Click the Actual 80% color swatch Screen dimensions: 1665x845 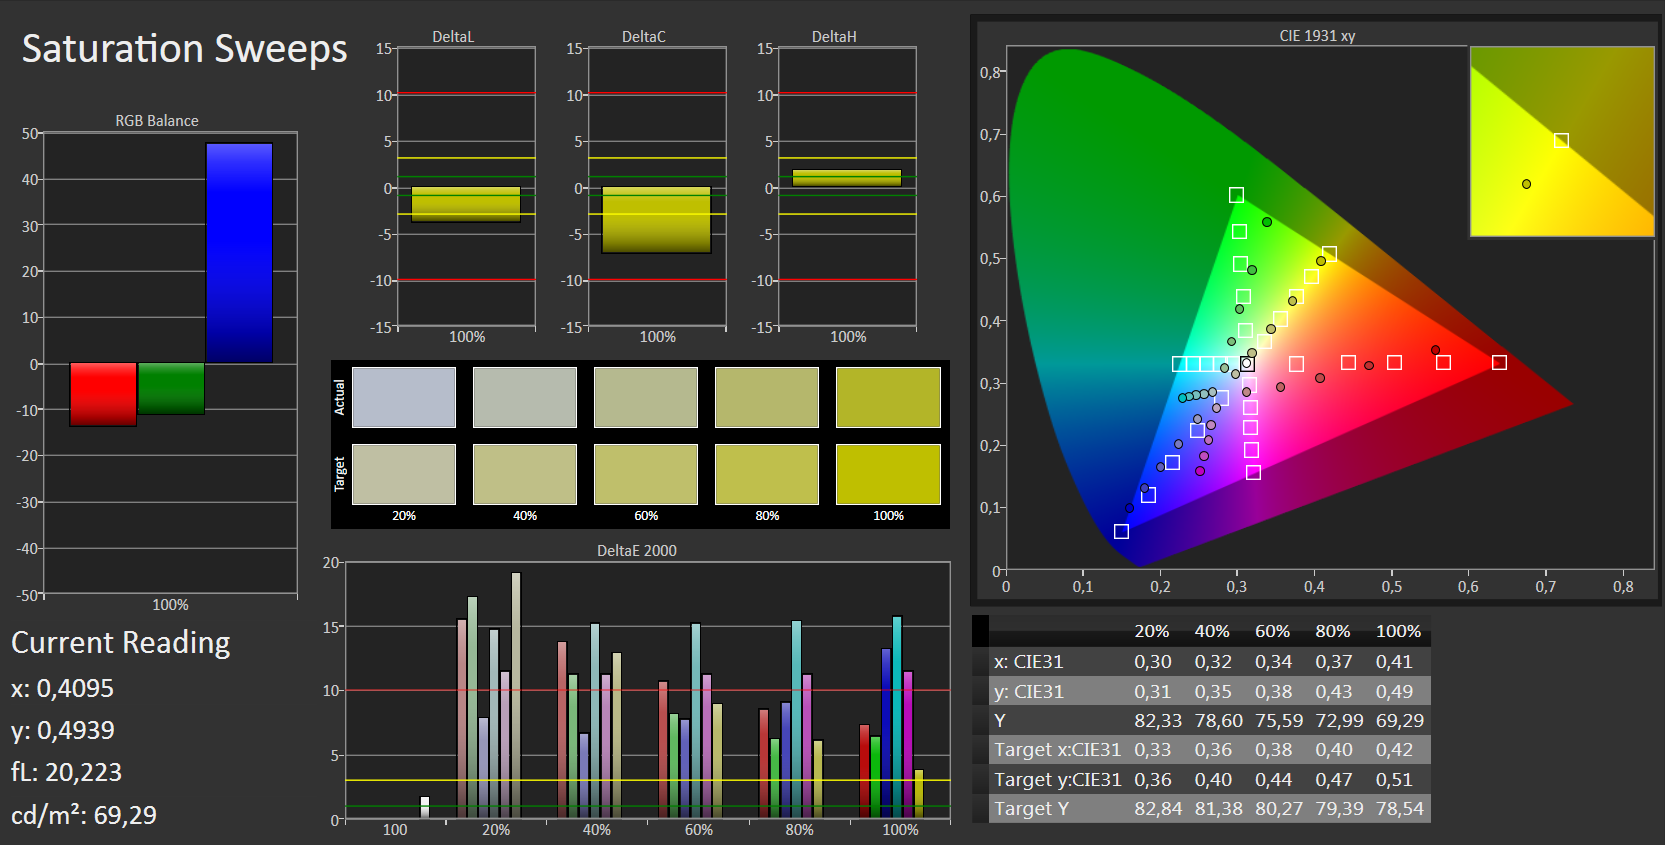click(x=767, y=397)
